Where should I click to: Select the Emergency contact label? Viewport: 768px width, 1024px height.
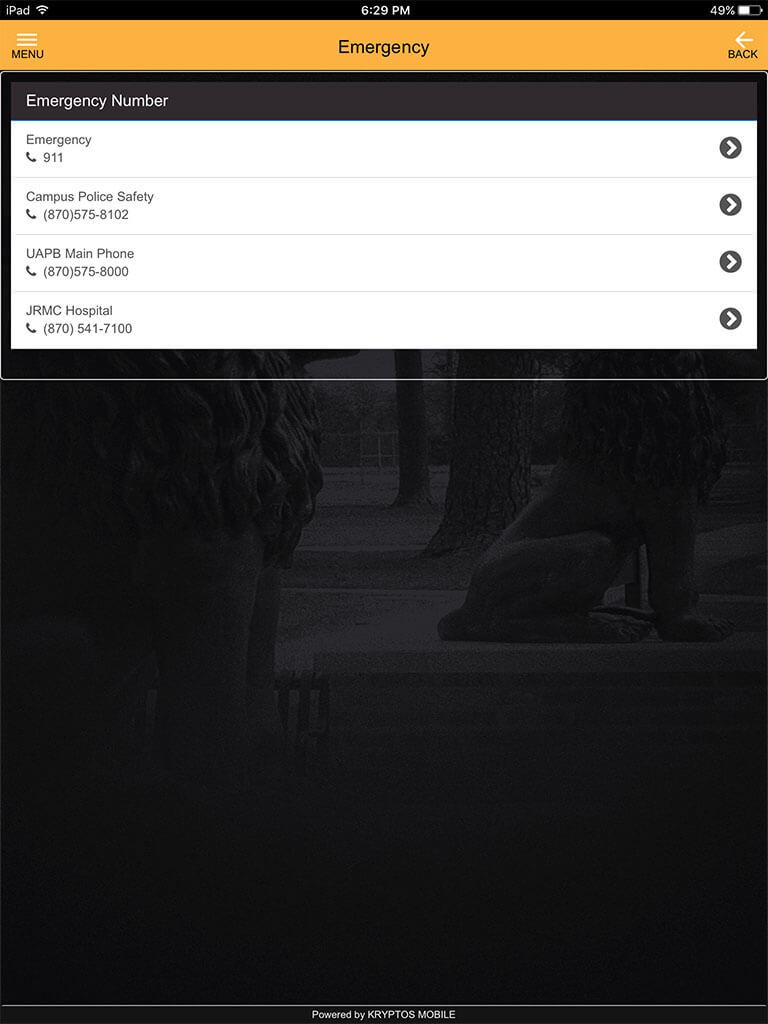click(59, 140)
